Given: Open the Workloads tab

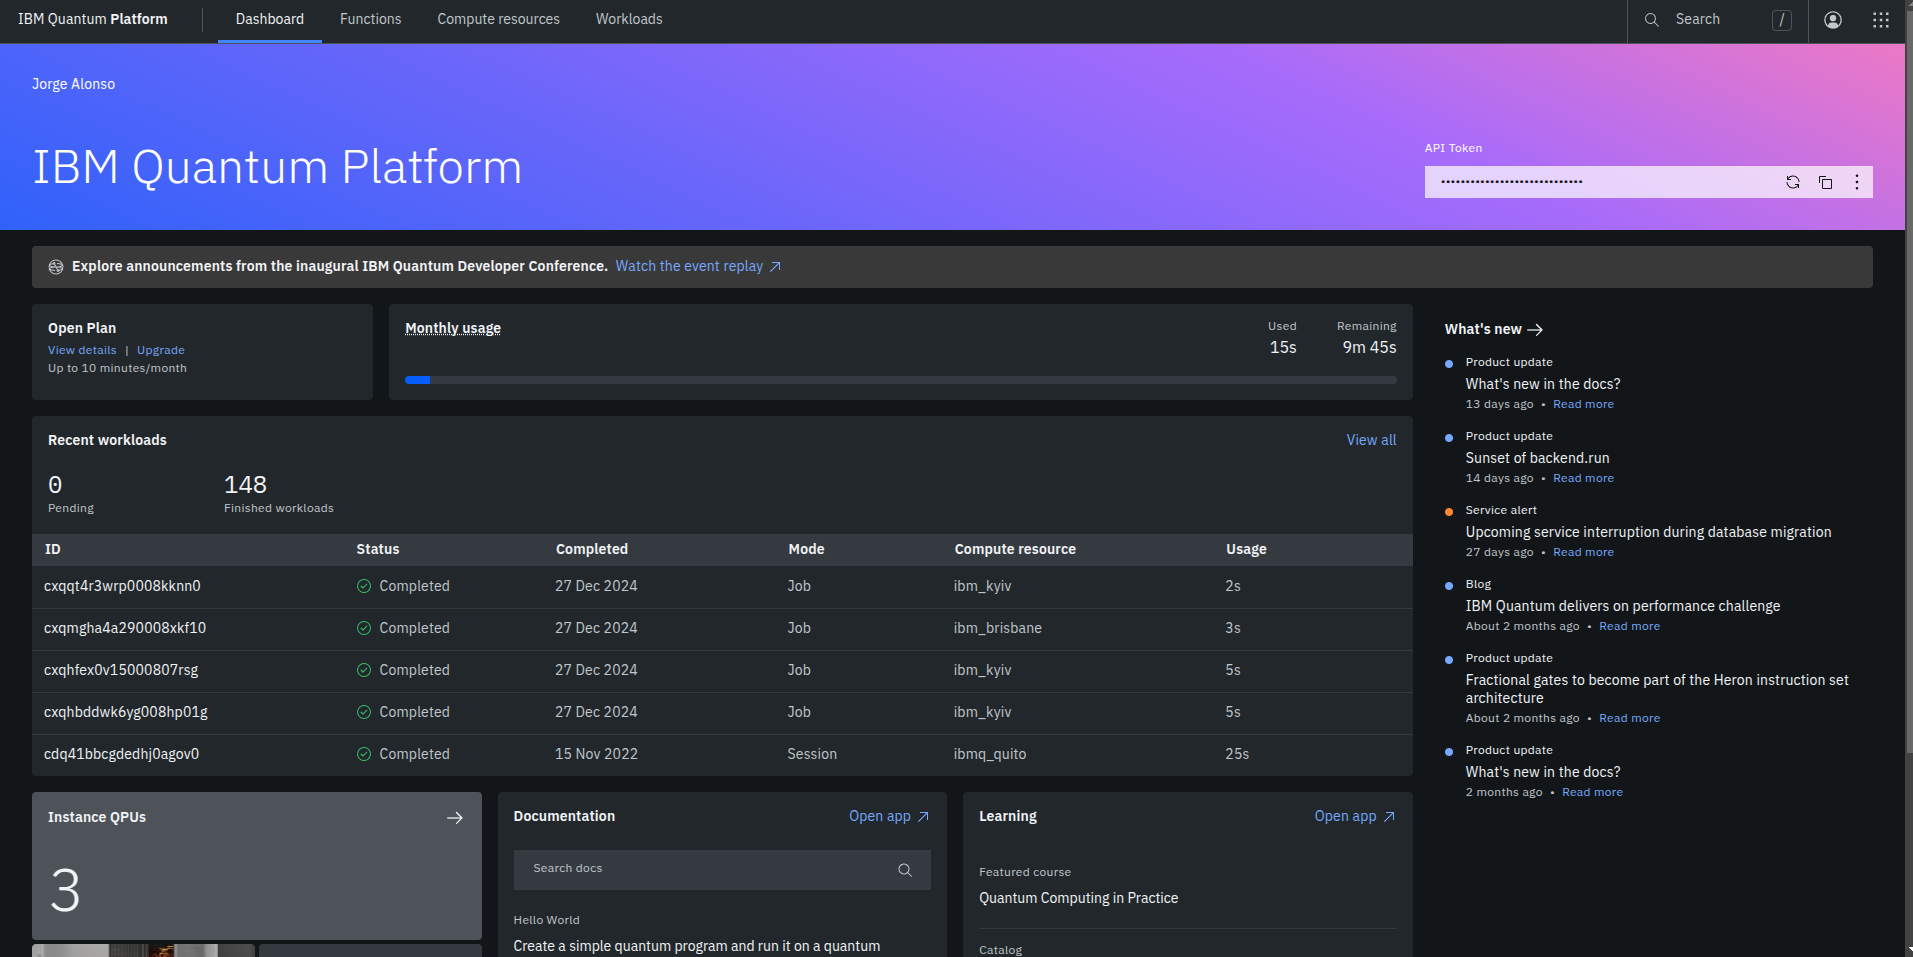Looking at the screenshot, I should tap(629, 20).
